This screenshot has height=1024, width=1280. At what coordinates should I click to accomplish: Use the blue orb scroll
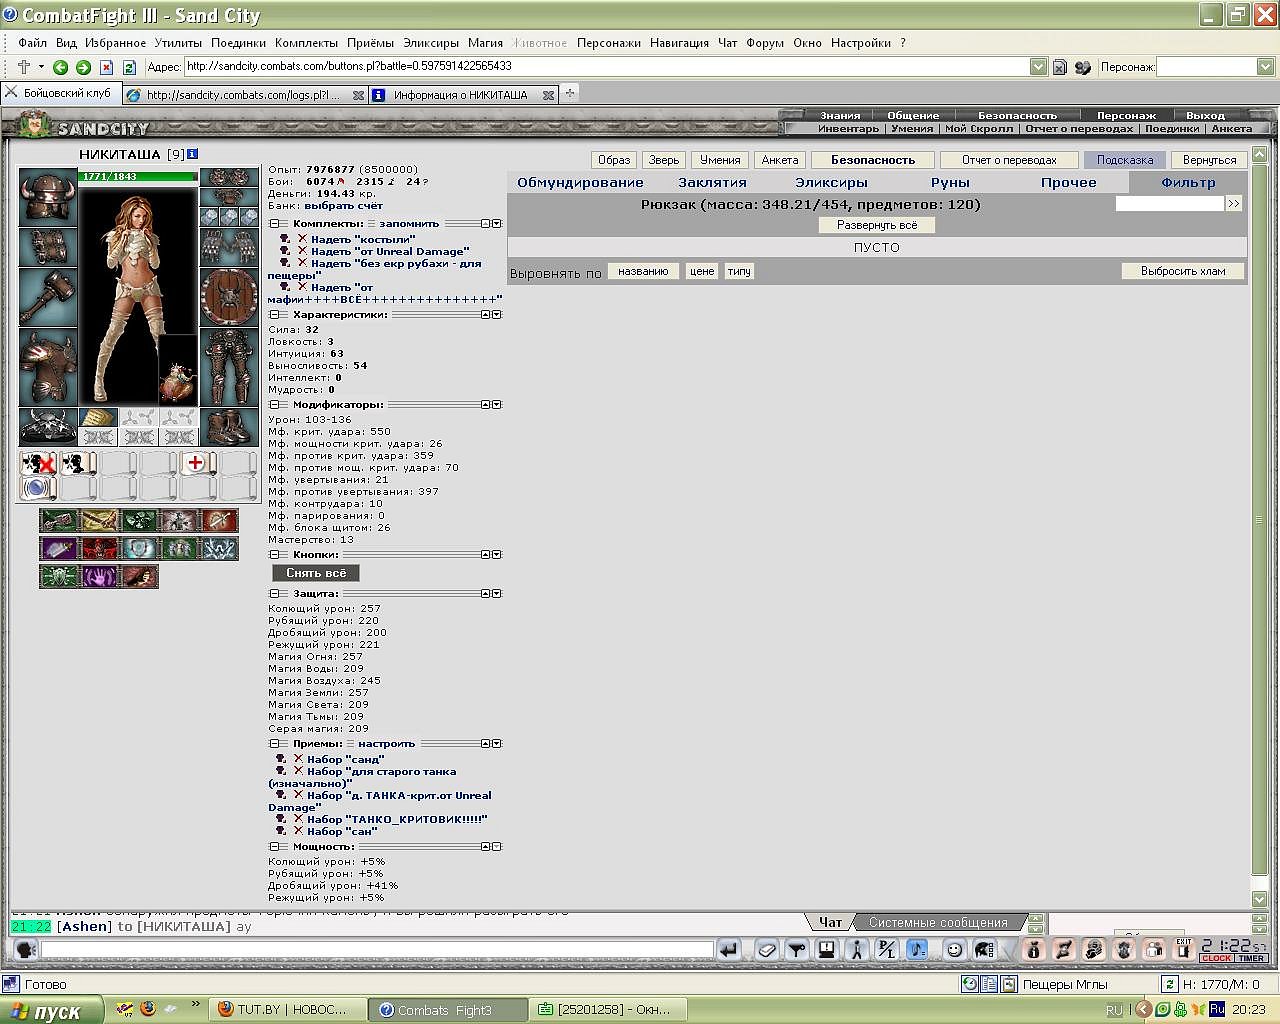[37, 488]
